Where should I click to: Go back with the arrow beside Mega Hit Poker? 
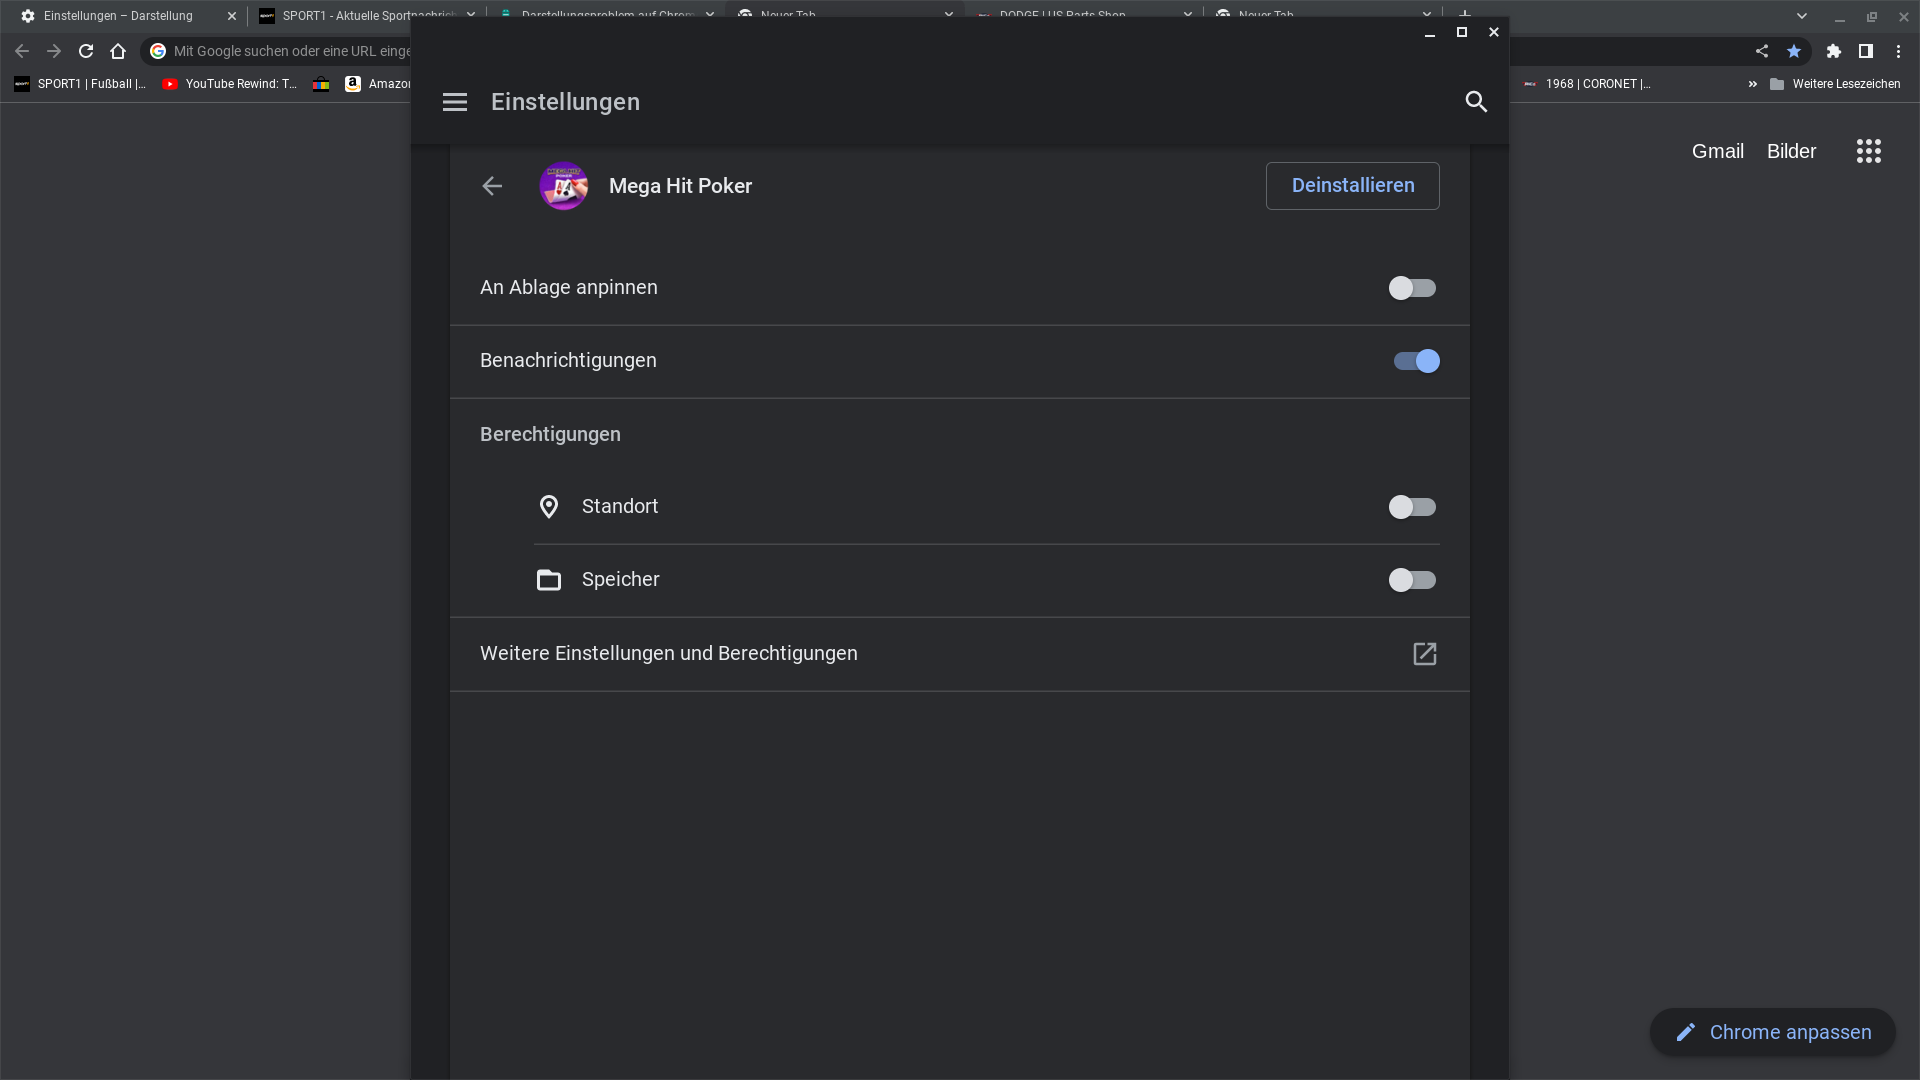[x=492, y=186]
